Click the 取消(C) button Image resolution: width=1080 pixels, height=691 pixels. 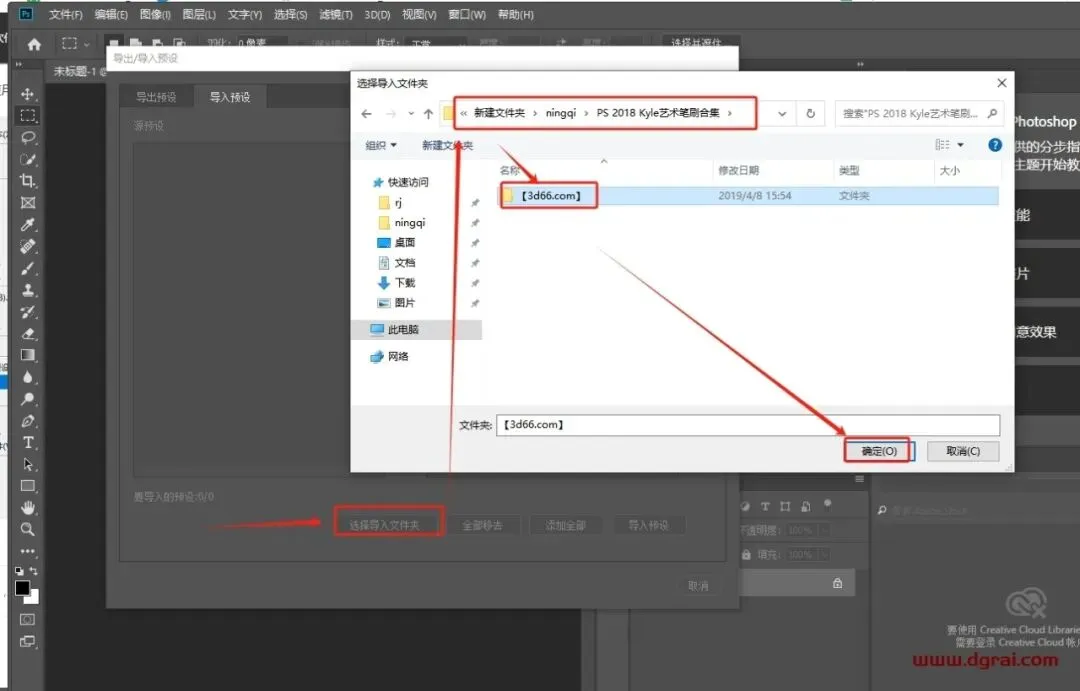[x=963, y=451]
